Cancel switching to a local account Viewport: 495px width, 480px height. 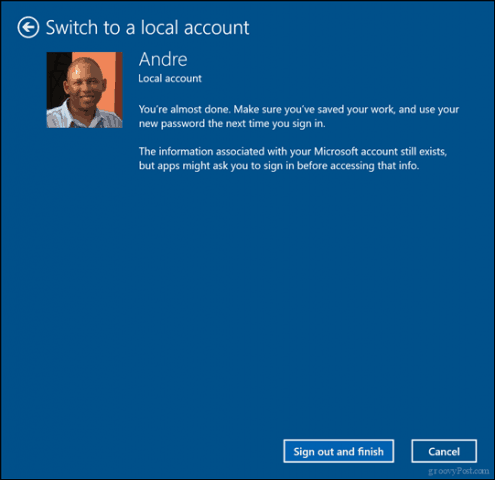point(444,451)
